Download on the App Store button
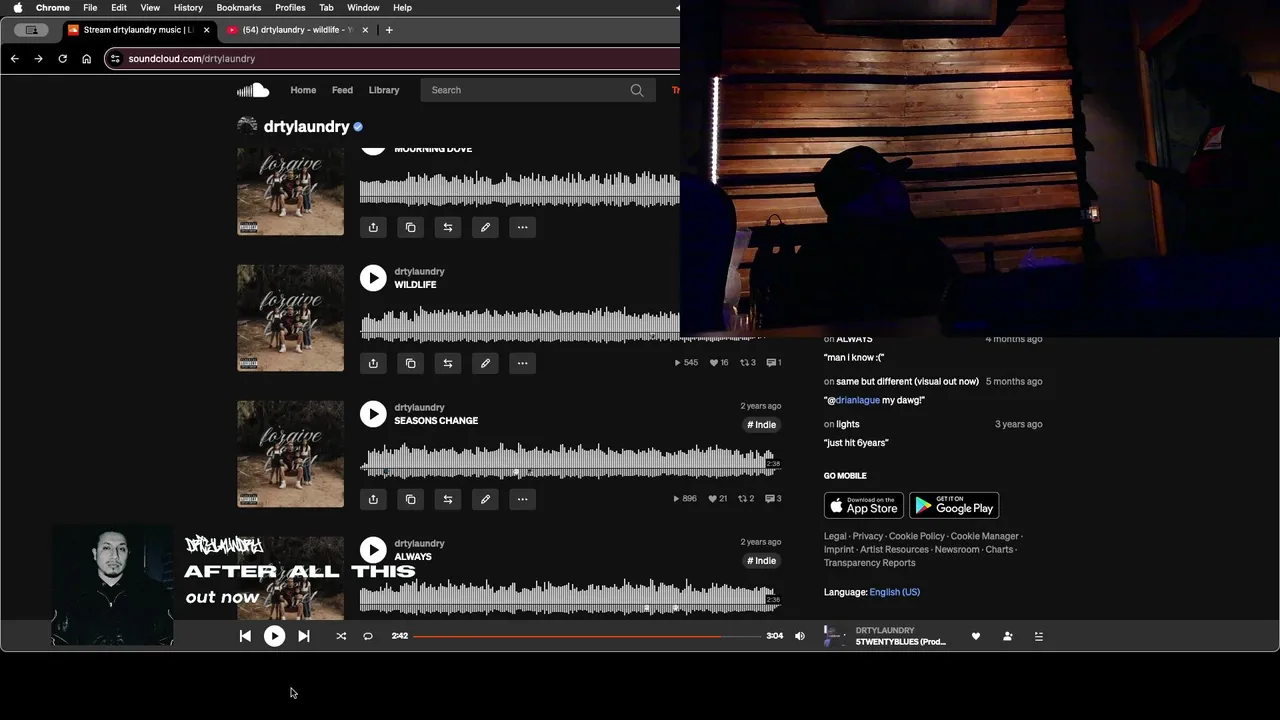1280x720 pixels. click(x=864, y=505)
